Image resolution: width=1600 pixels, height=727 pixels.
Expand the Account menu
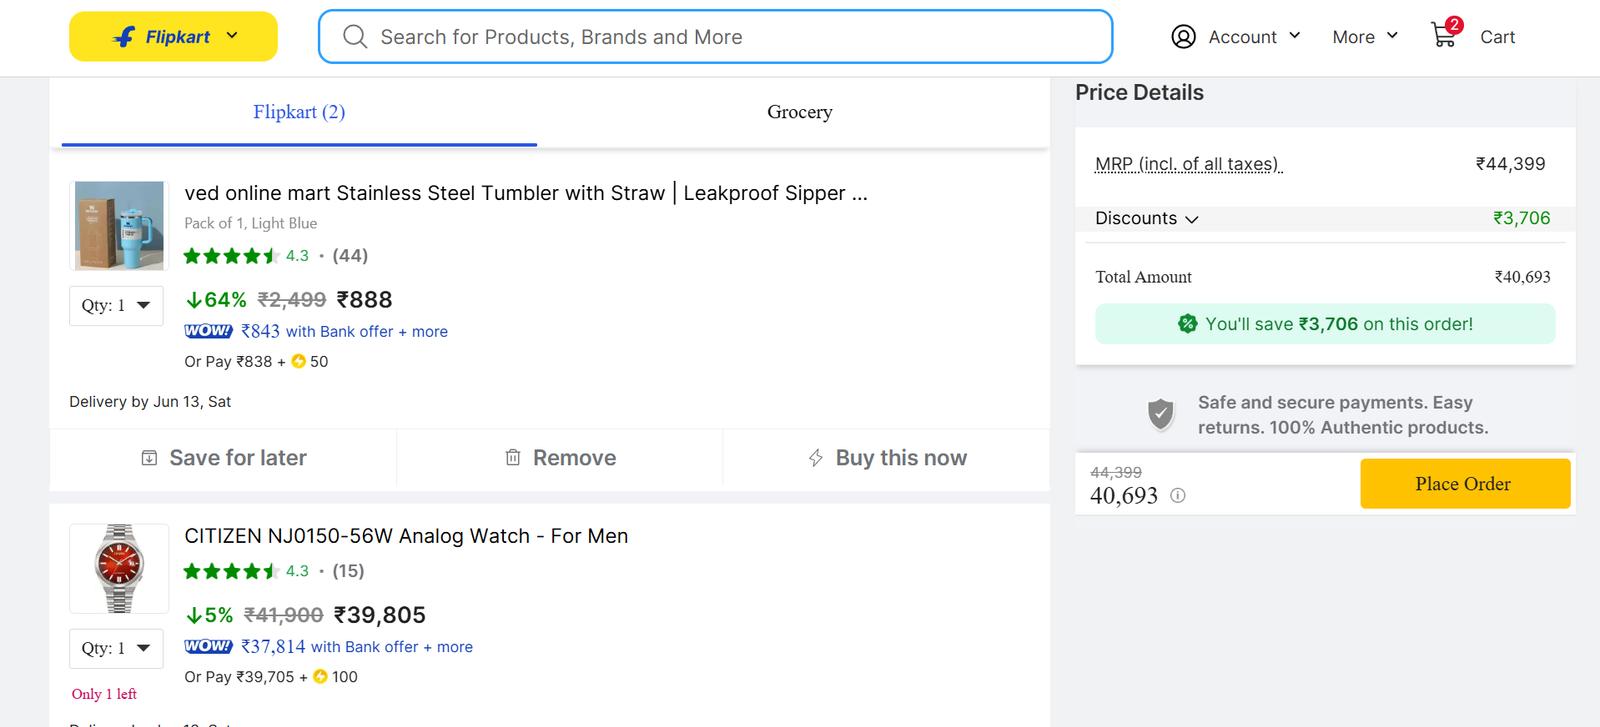1294,36
